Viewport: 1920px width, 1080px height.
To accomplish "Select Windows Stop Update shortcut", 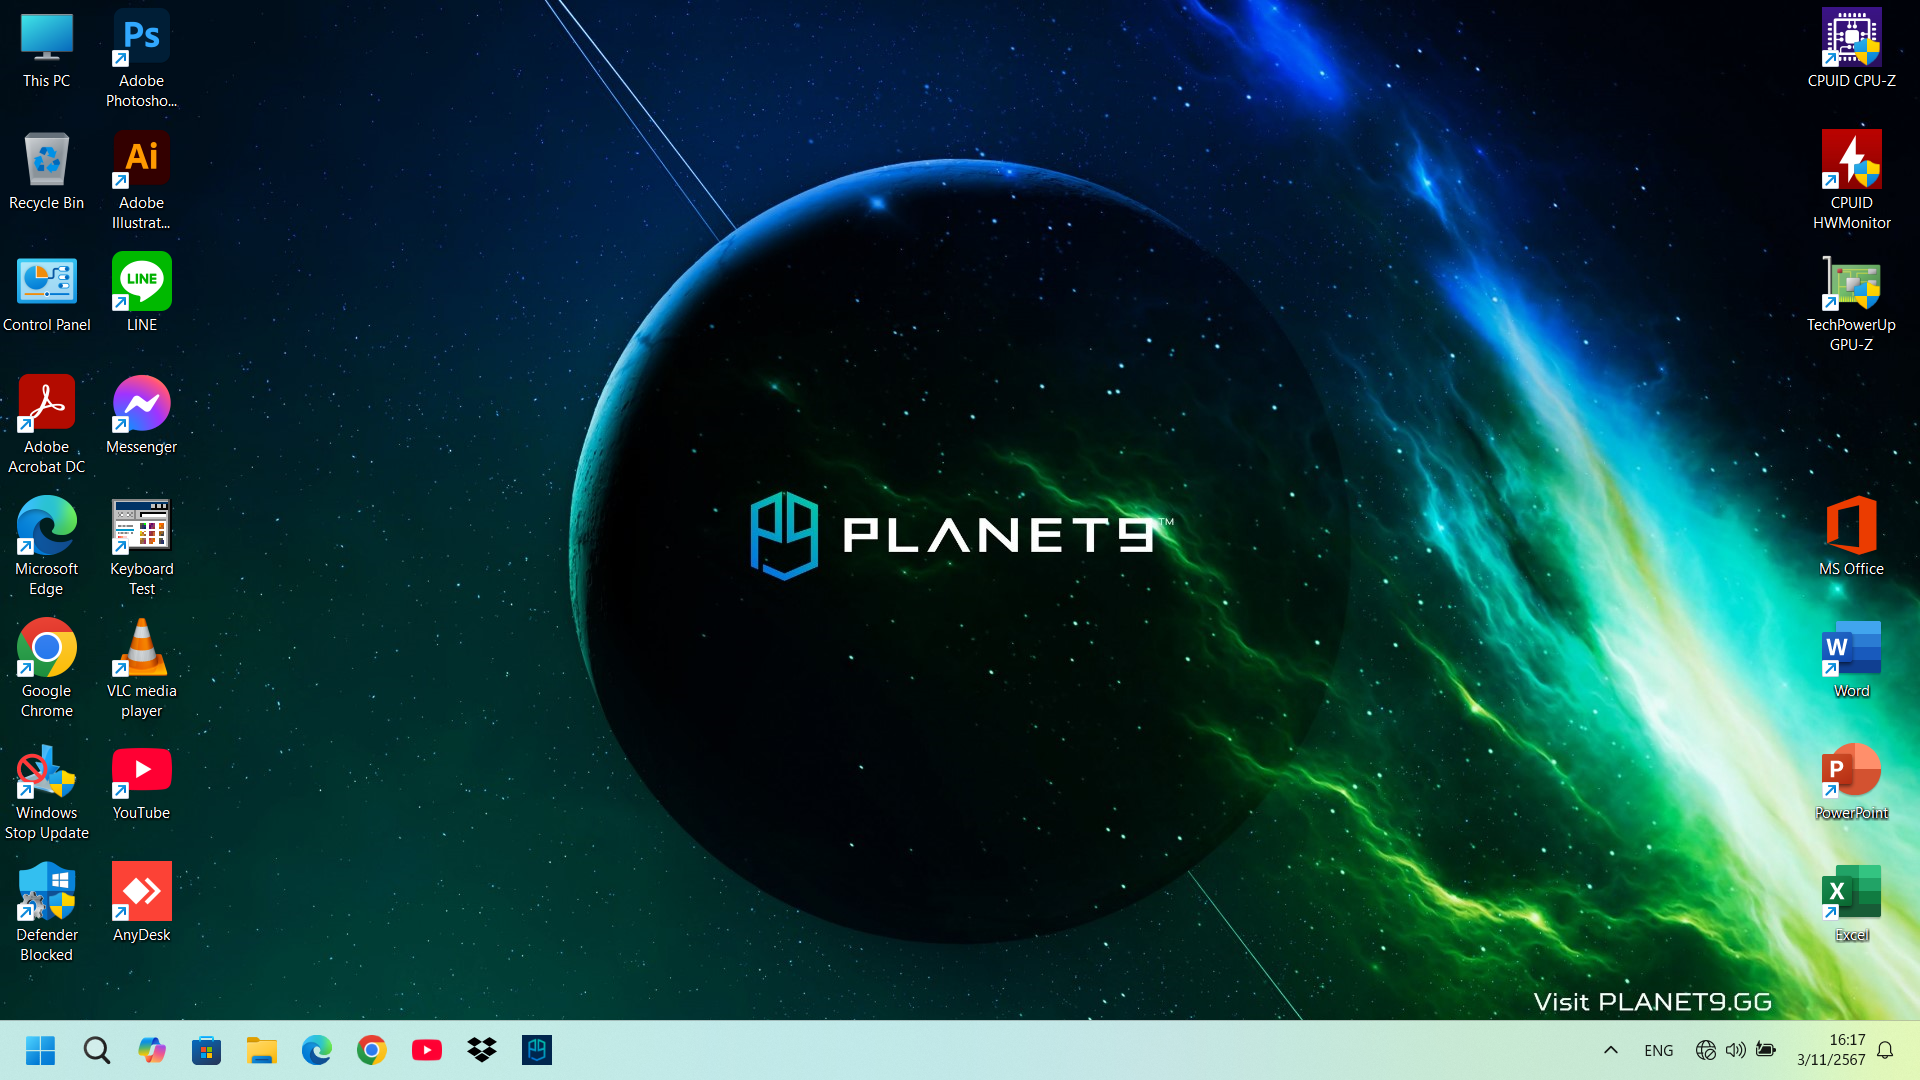I will [x=46, y=790].
